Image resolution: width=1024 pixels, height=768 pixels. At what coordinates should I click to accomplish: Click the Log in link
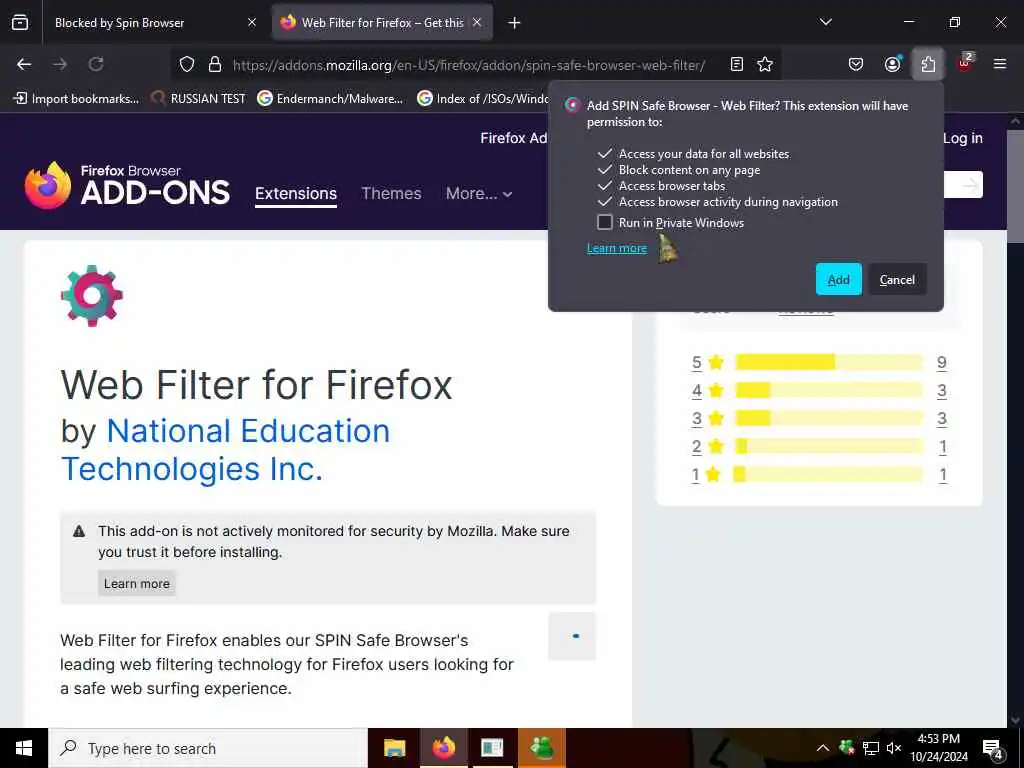click(x=963, y=138)
